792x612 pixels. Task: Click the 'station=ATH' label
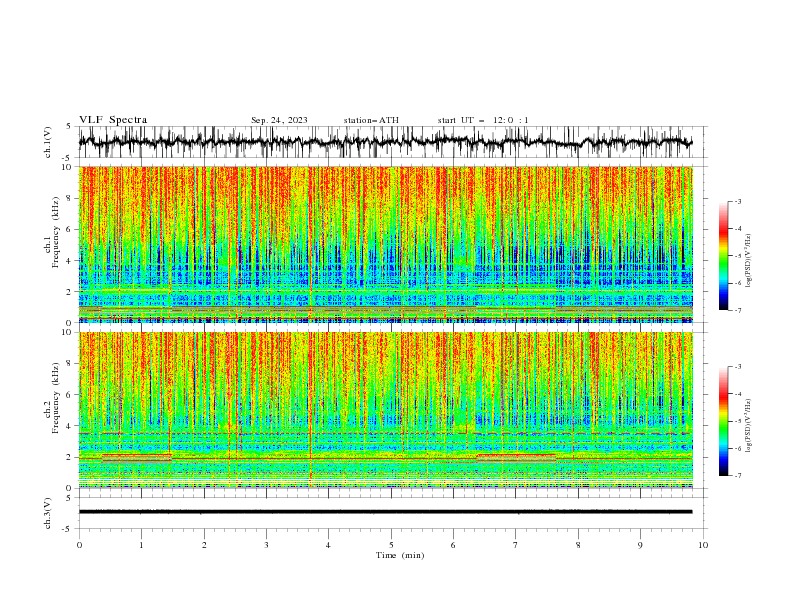371,120
